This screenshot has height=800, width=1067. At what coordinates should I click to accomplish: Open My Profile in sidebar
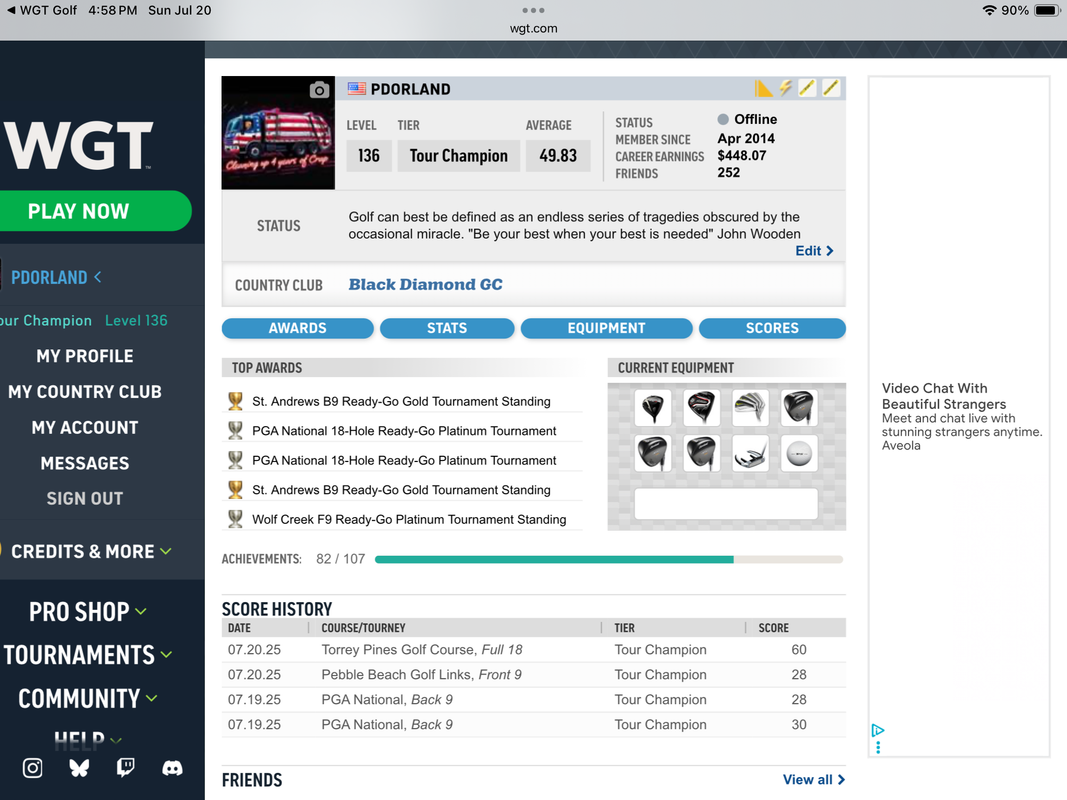coord(85,356)
